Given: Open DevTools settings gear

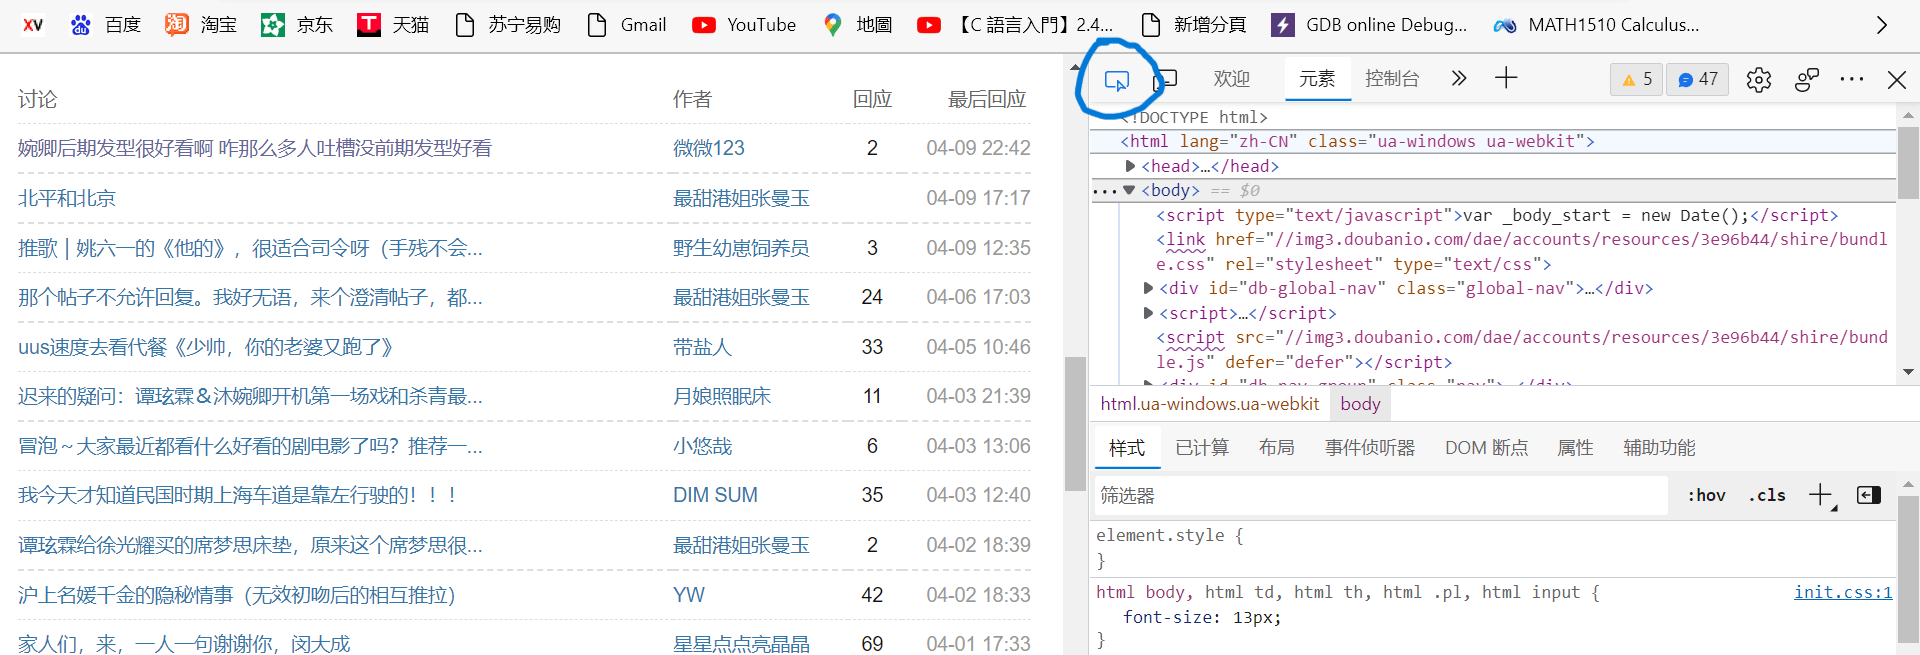Looking at the screenshot, I should 1759,79.
